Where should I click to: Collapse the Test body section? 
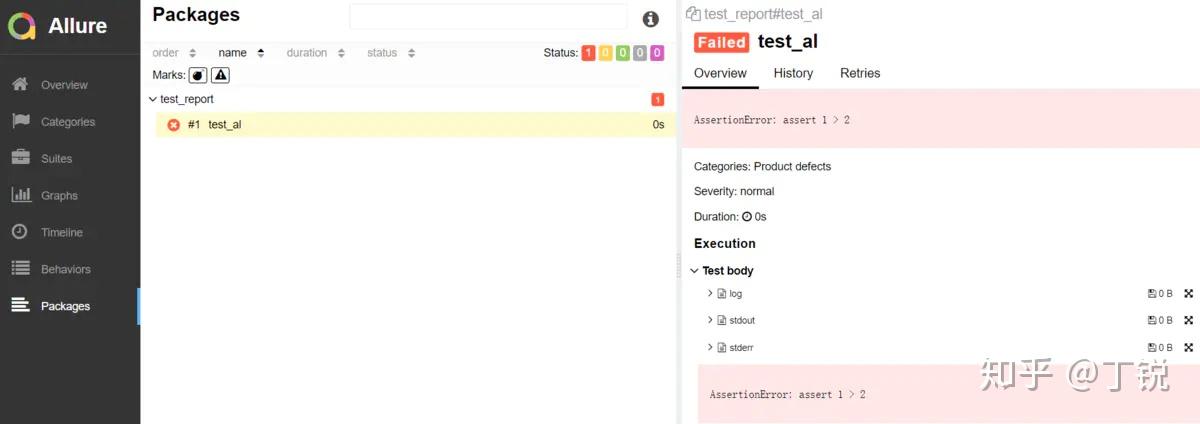coord(694,271)
